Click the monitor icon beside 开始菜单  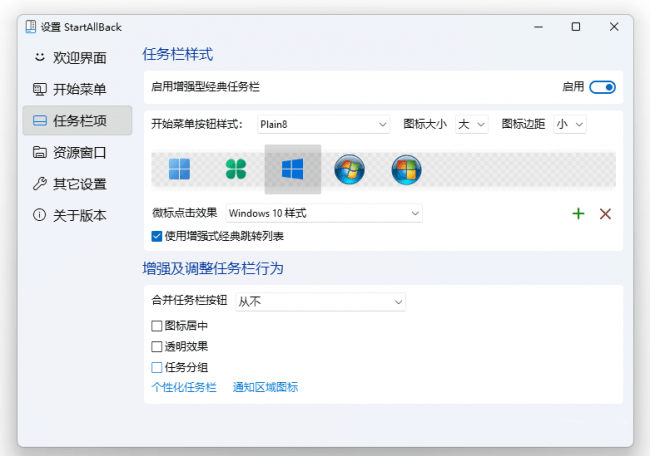[39, 89]
